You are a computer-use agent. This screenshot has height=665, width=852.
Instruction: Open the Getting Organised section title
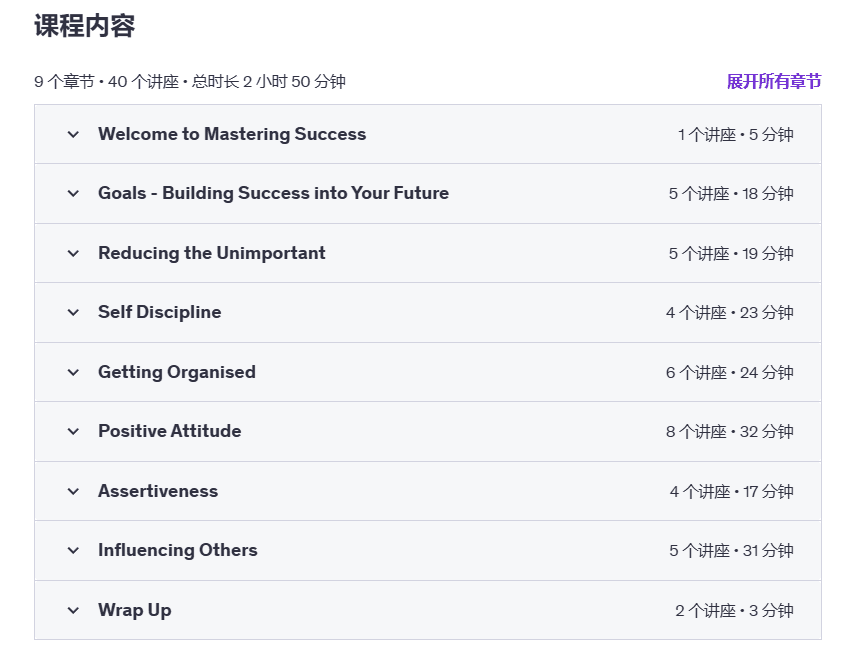[177, 372]
